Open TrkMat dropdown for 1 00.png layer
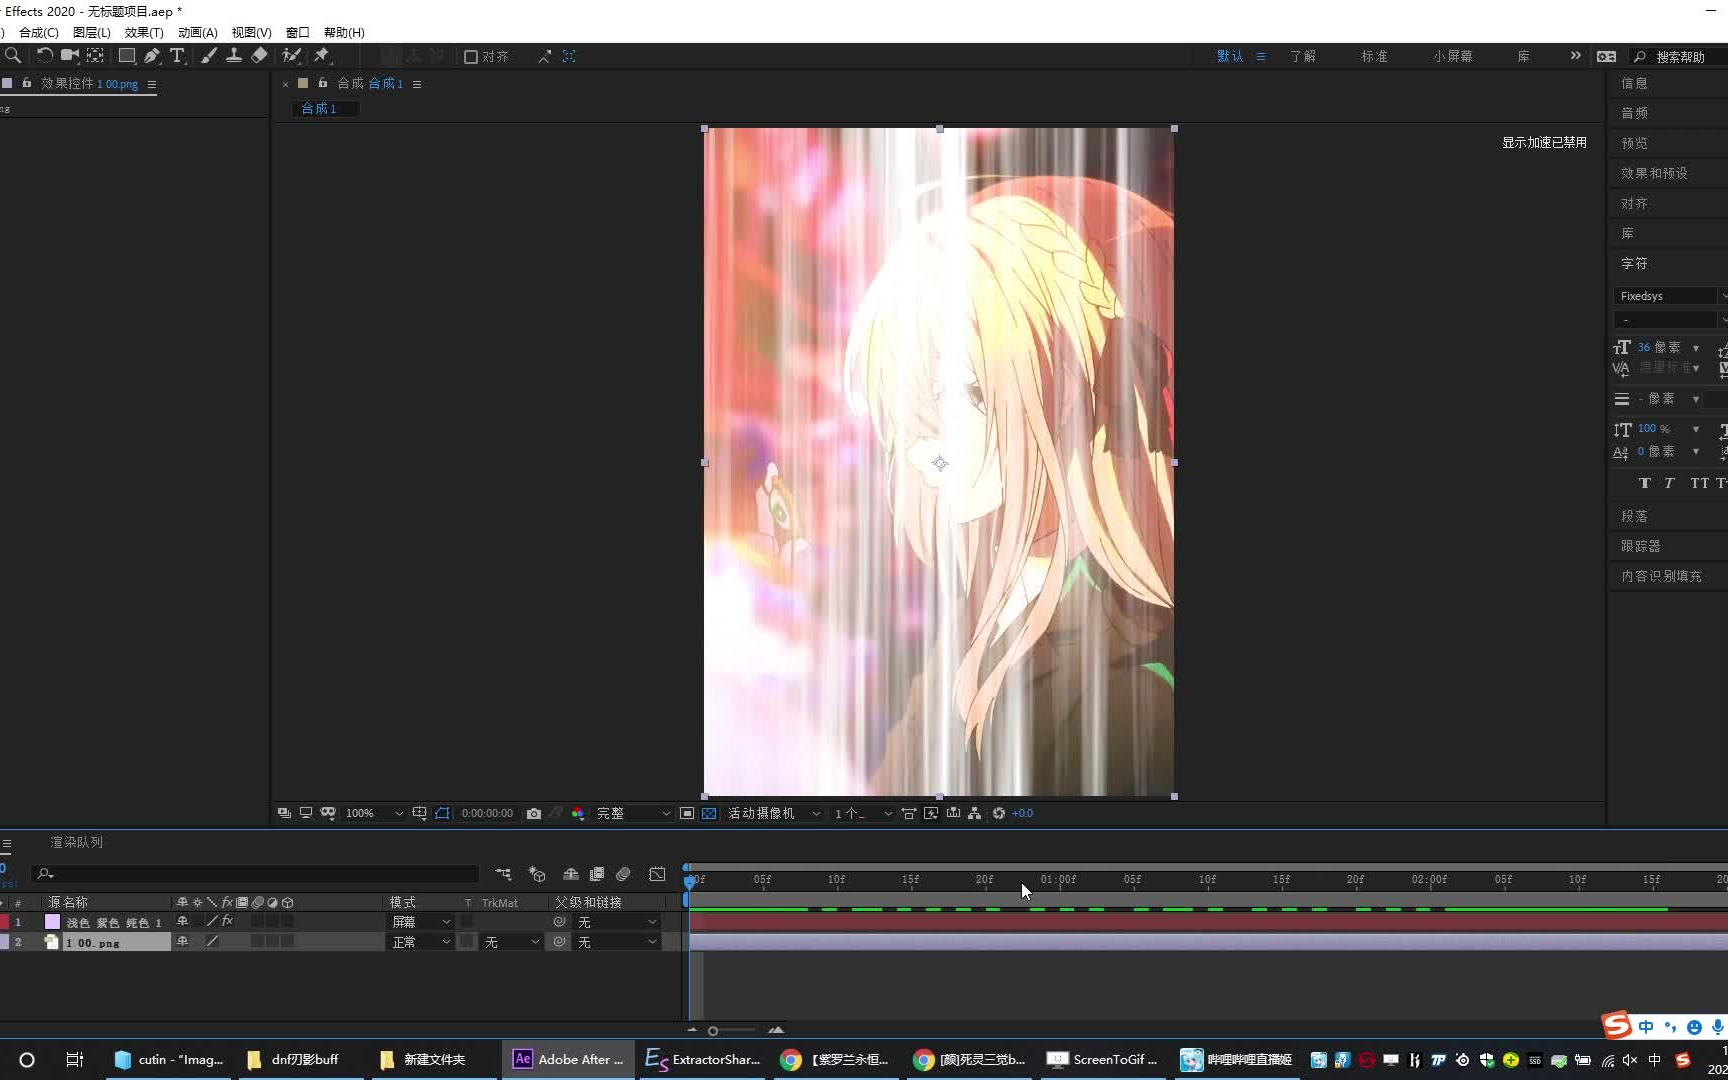This screenshot has height=1080, width=1728. (511, 942)
